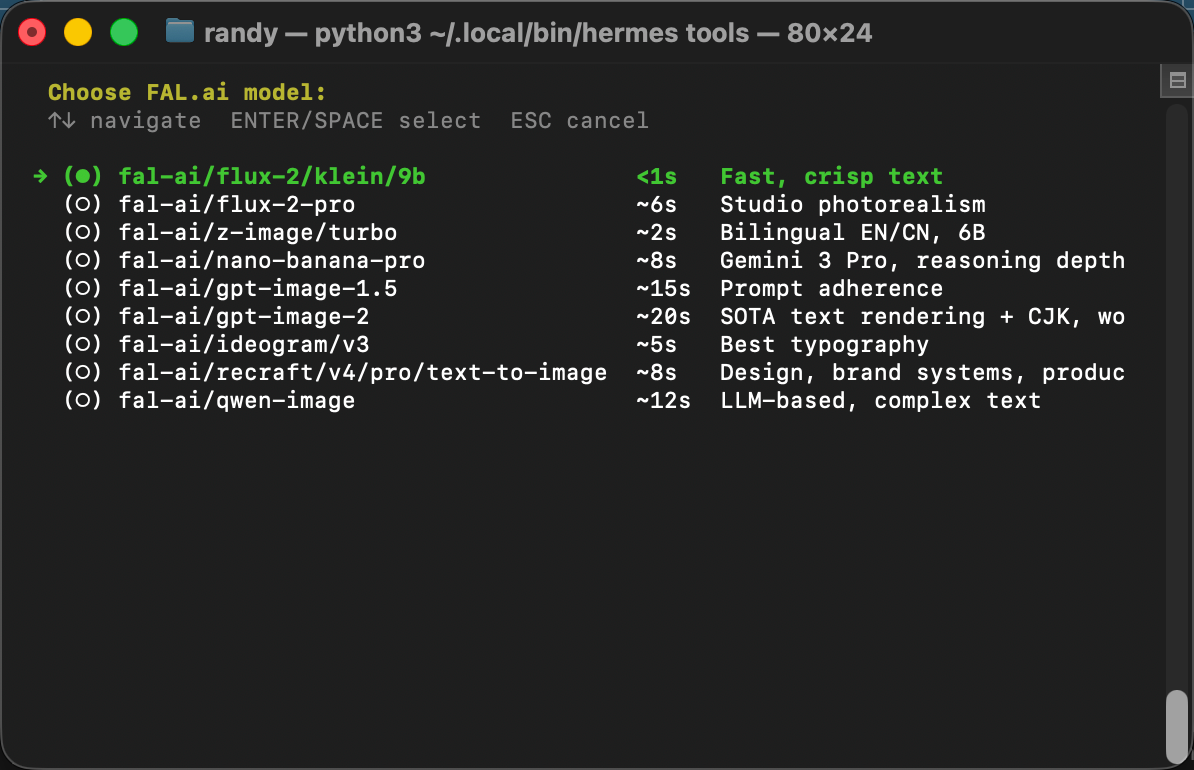The height and width of the screenshot is (770, 1194).
Task: Click the 'Studio photorealism' description
Action: pos(853,205)
